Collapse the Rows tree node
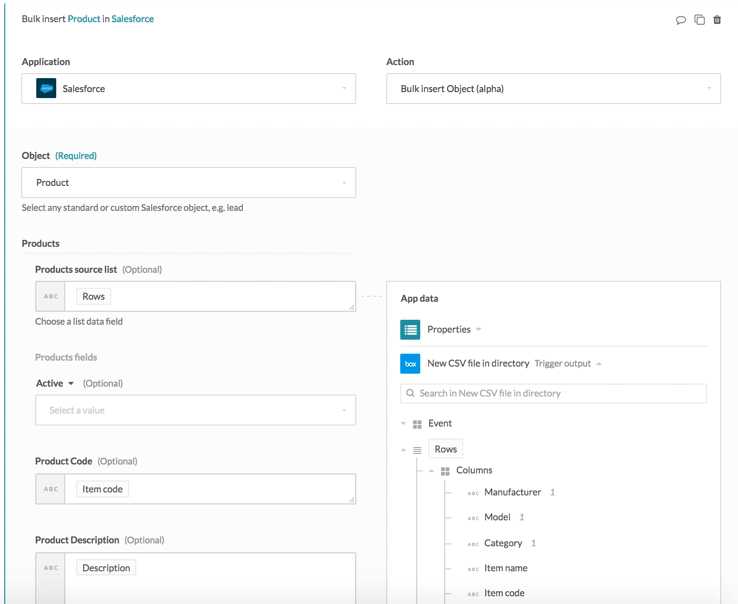 pos(404,450)
